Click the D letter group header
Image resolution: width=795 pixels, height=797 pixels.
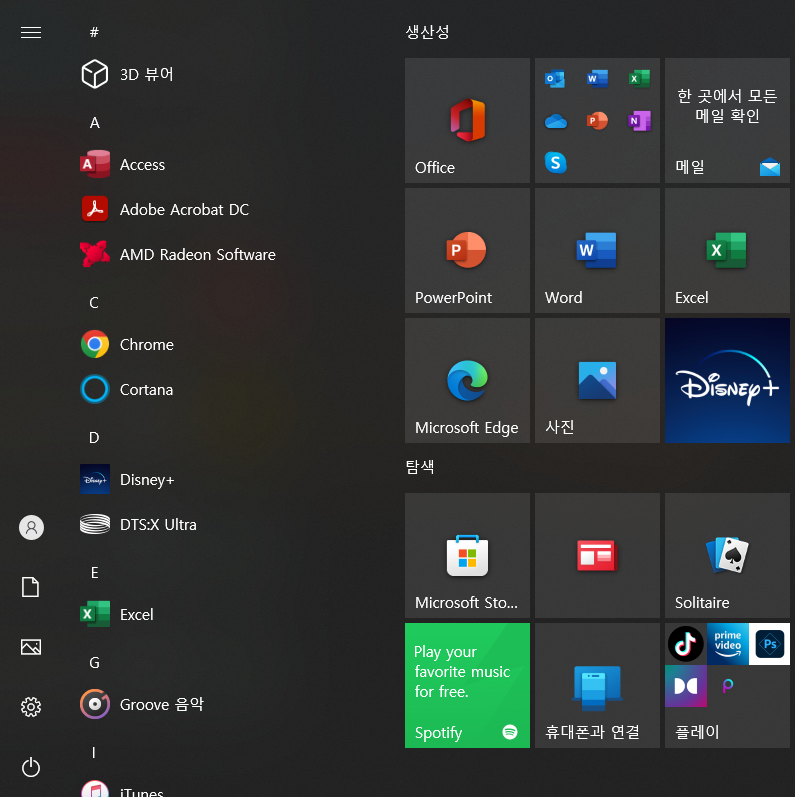pyautogui.click(x=94, y=437)
